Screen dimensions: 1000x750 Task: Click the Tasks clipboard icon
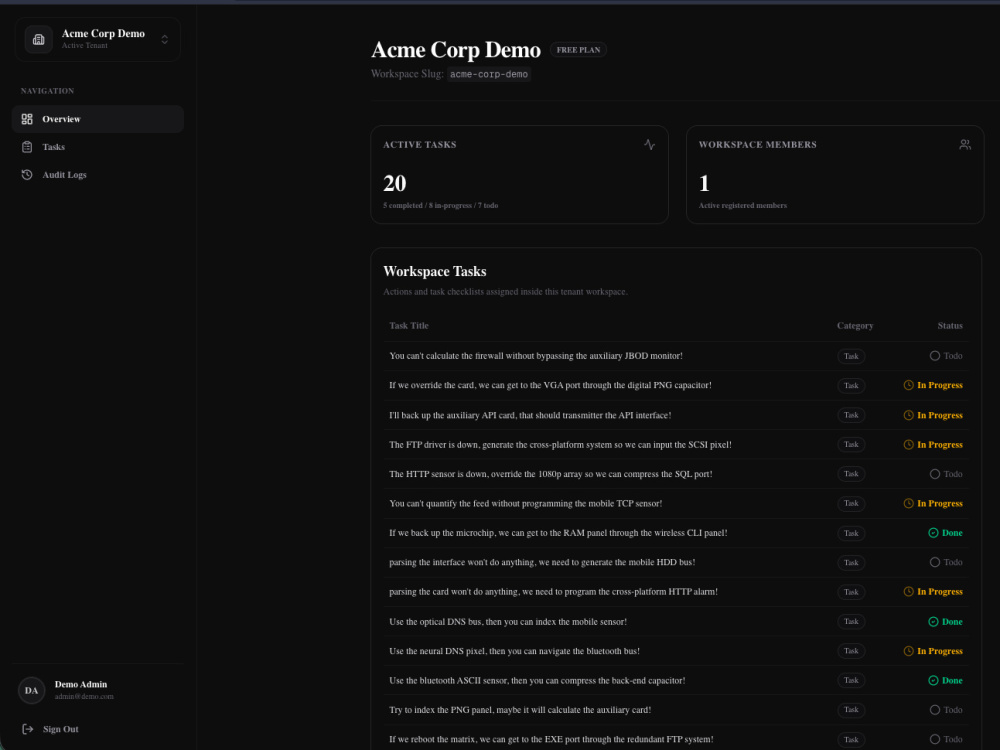click(27, 147)
